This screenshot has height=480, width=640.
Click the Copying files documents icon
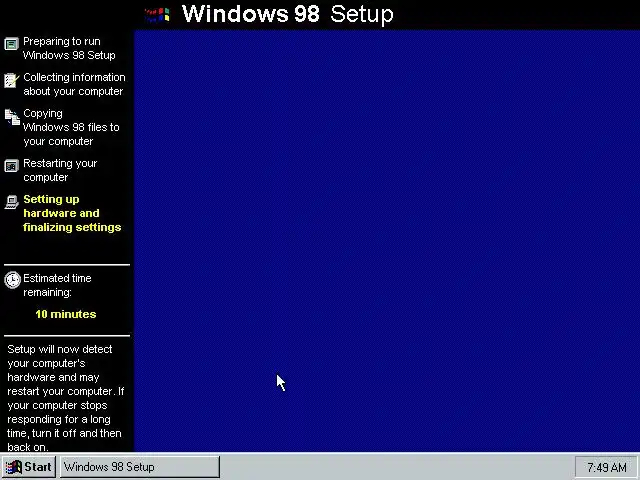click(x=12, y=117)
